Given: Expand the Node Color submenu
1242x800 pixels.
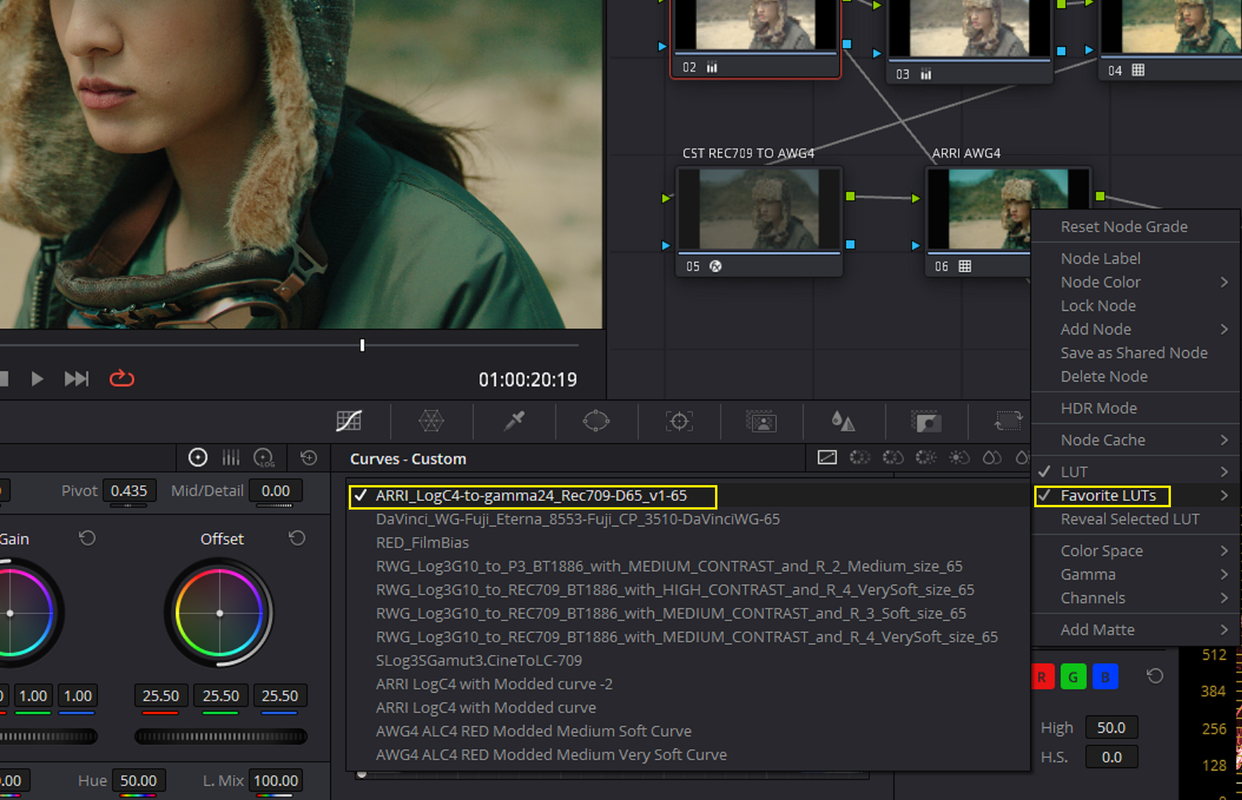Looking at the screenshot, I should pos(1136,282).
